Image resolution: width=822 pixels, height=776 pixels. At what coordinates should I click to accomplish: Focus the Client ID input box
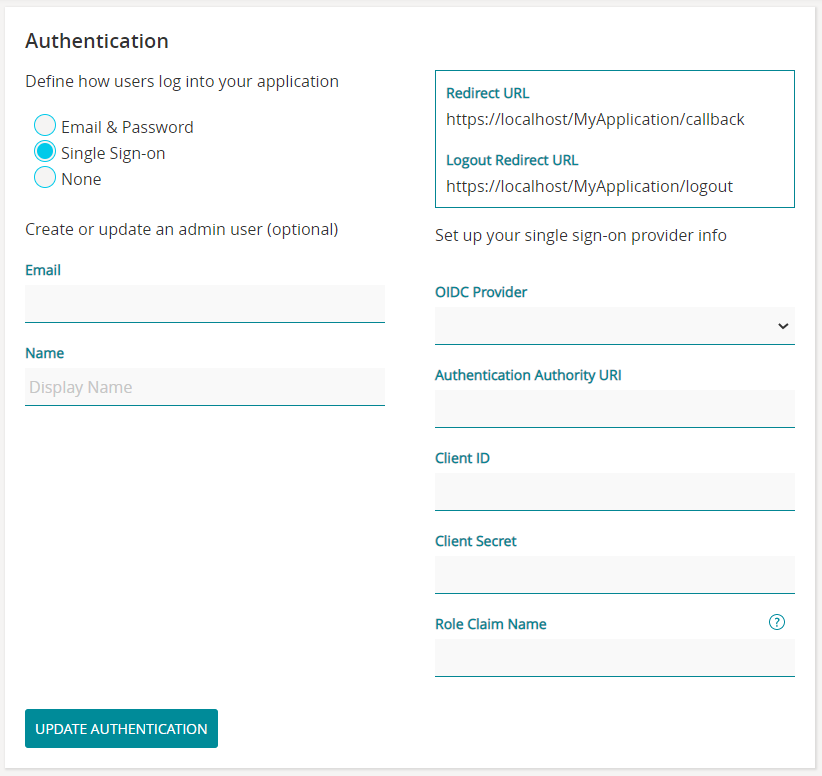point(614,492)
